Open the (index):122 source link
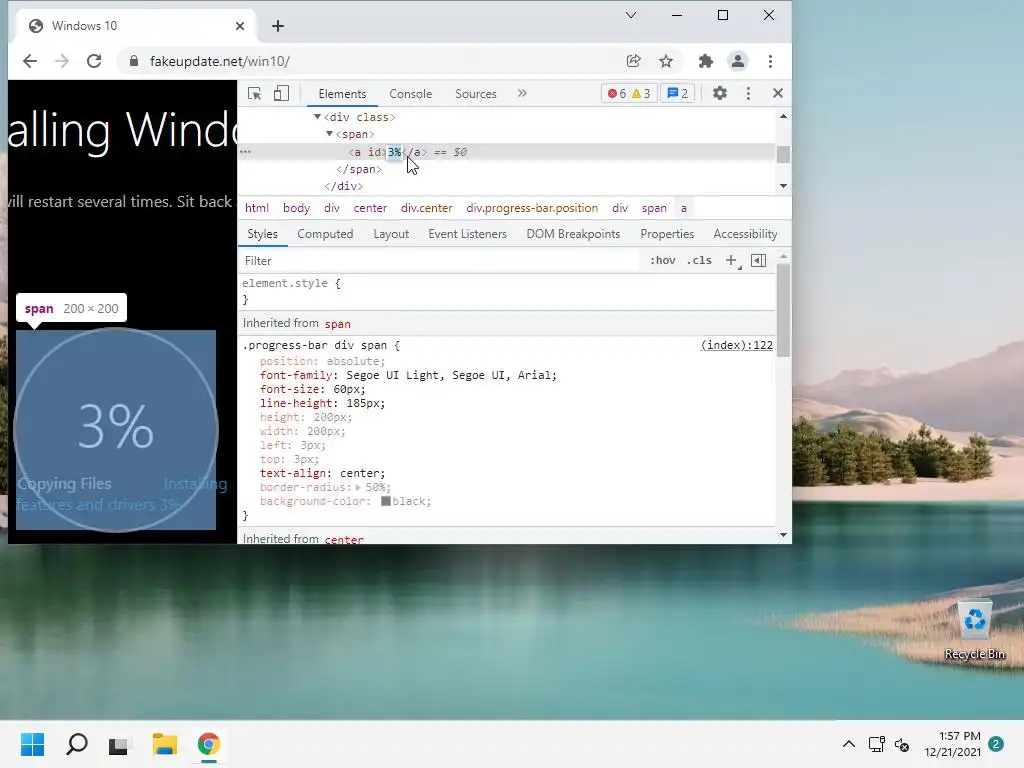1024x768 pixels. 737,345
